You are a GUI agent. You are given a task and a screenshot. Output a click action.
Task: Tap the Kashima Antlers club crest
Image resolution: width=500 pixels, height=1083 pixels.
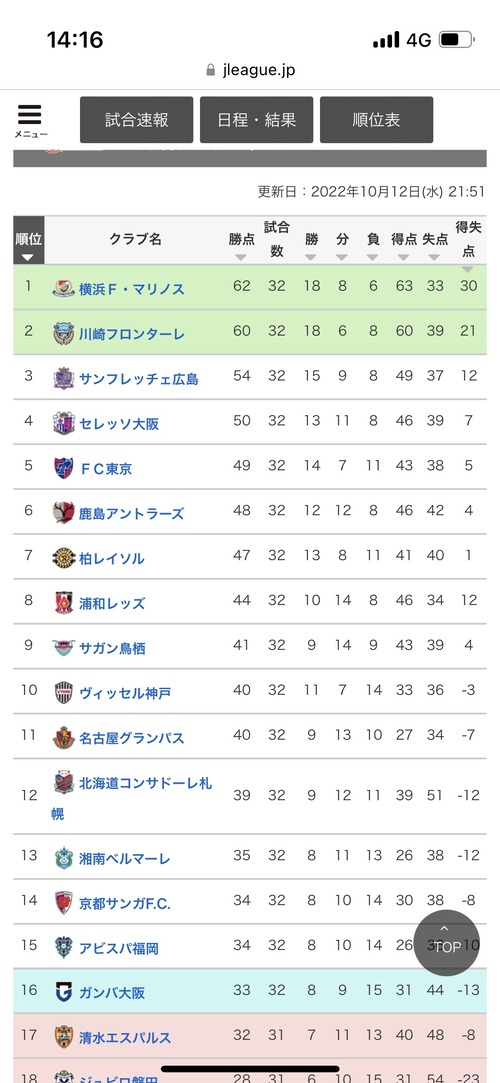pyautogui.click(x=64, y=512)
